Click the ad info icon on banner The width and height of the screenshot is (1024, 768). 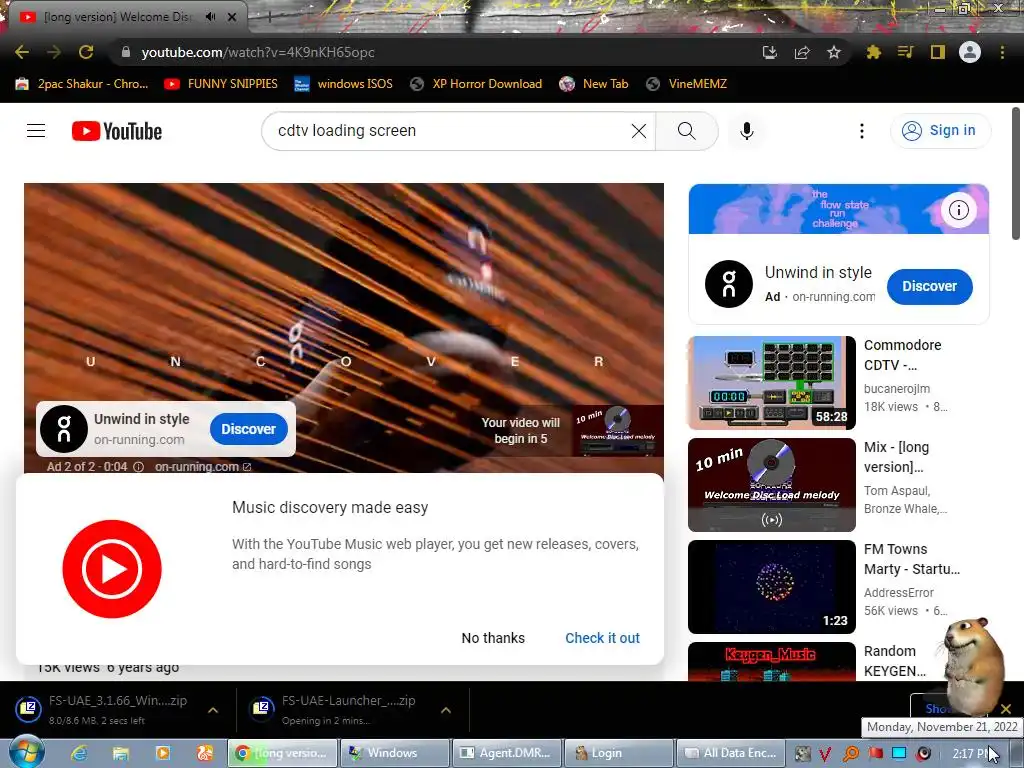[959, 210]
